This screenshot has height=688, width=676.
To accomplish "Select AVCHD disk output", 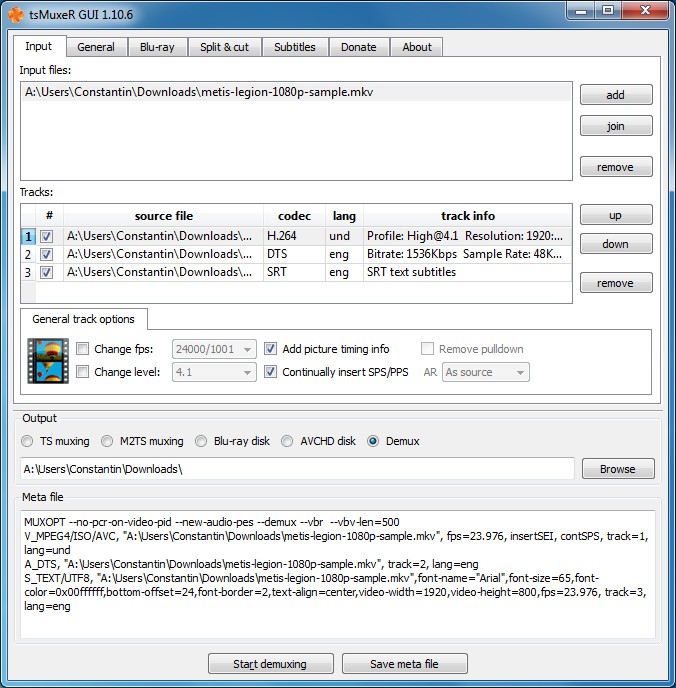I will 287,441.
